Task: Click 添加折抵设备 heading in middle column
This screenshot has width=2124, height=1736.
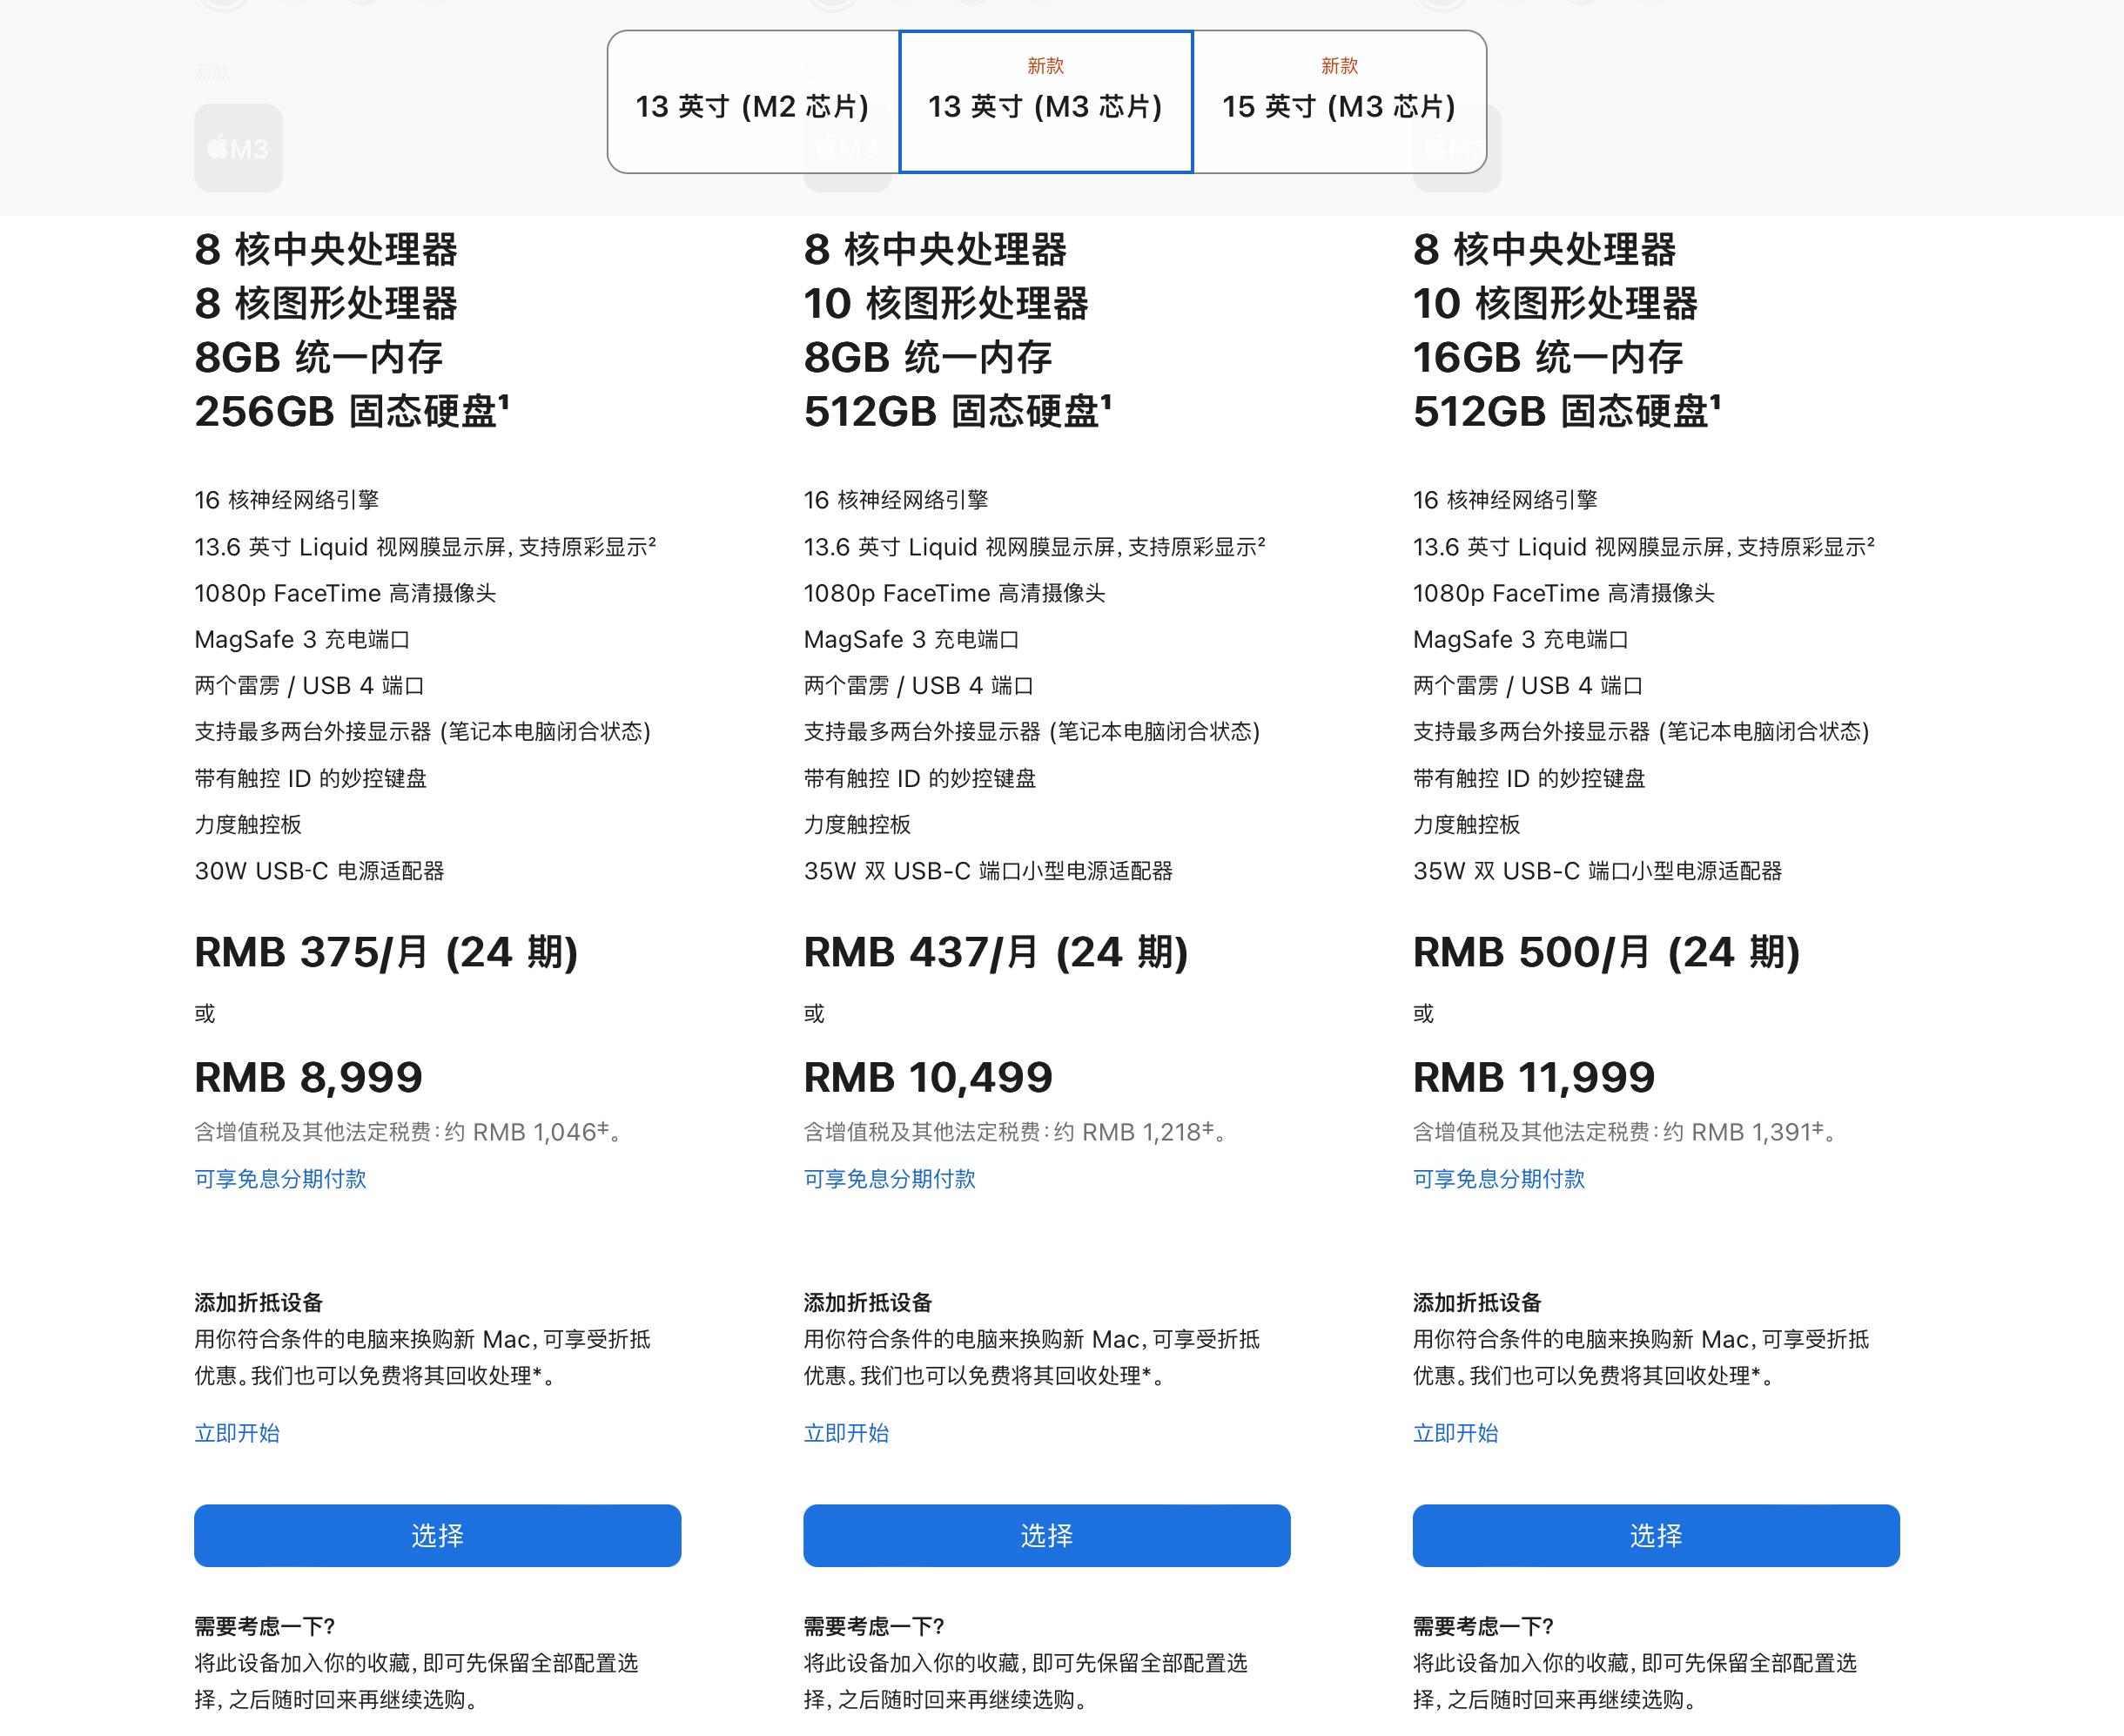Action: [867, 1302]
